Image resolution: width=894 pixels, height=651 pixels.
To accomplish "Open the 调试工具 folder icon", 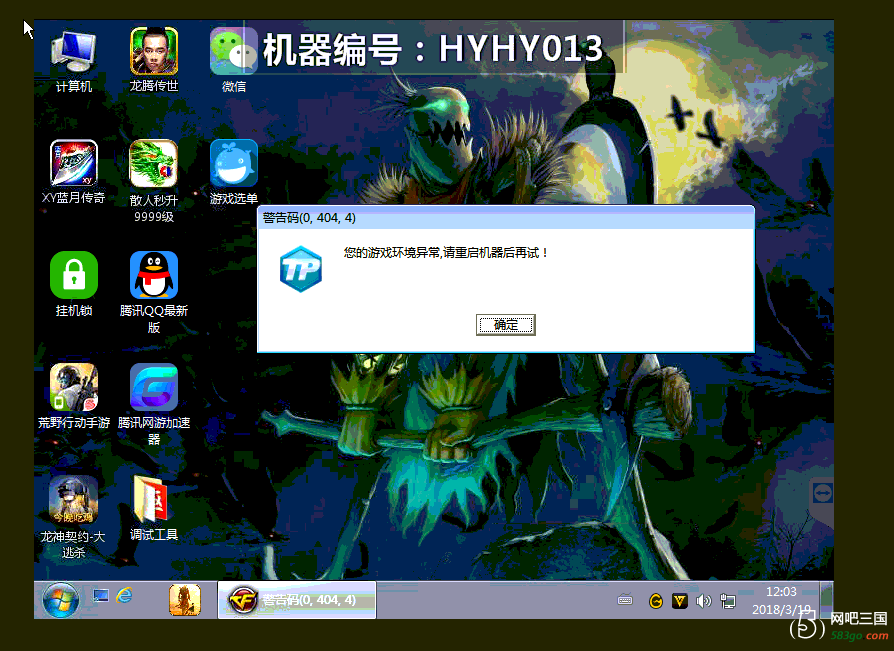I will pyautogui.click(x=153, y=508).
